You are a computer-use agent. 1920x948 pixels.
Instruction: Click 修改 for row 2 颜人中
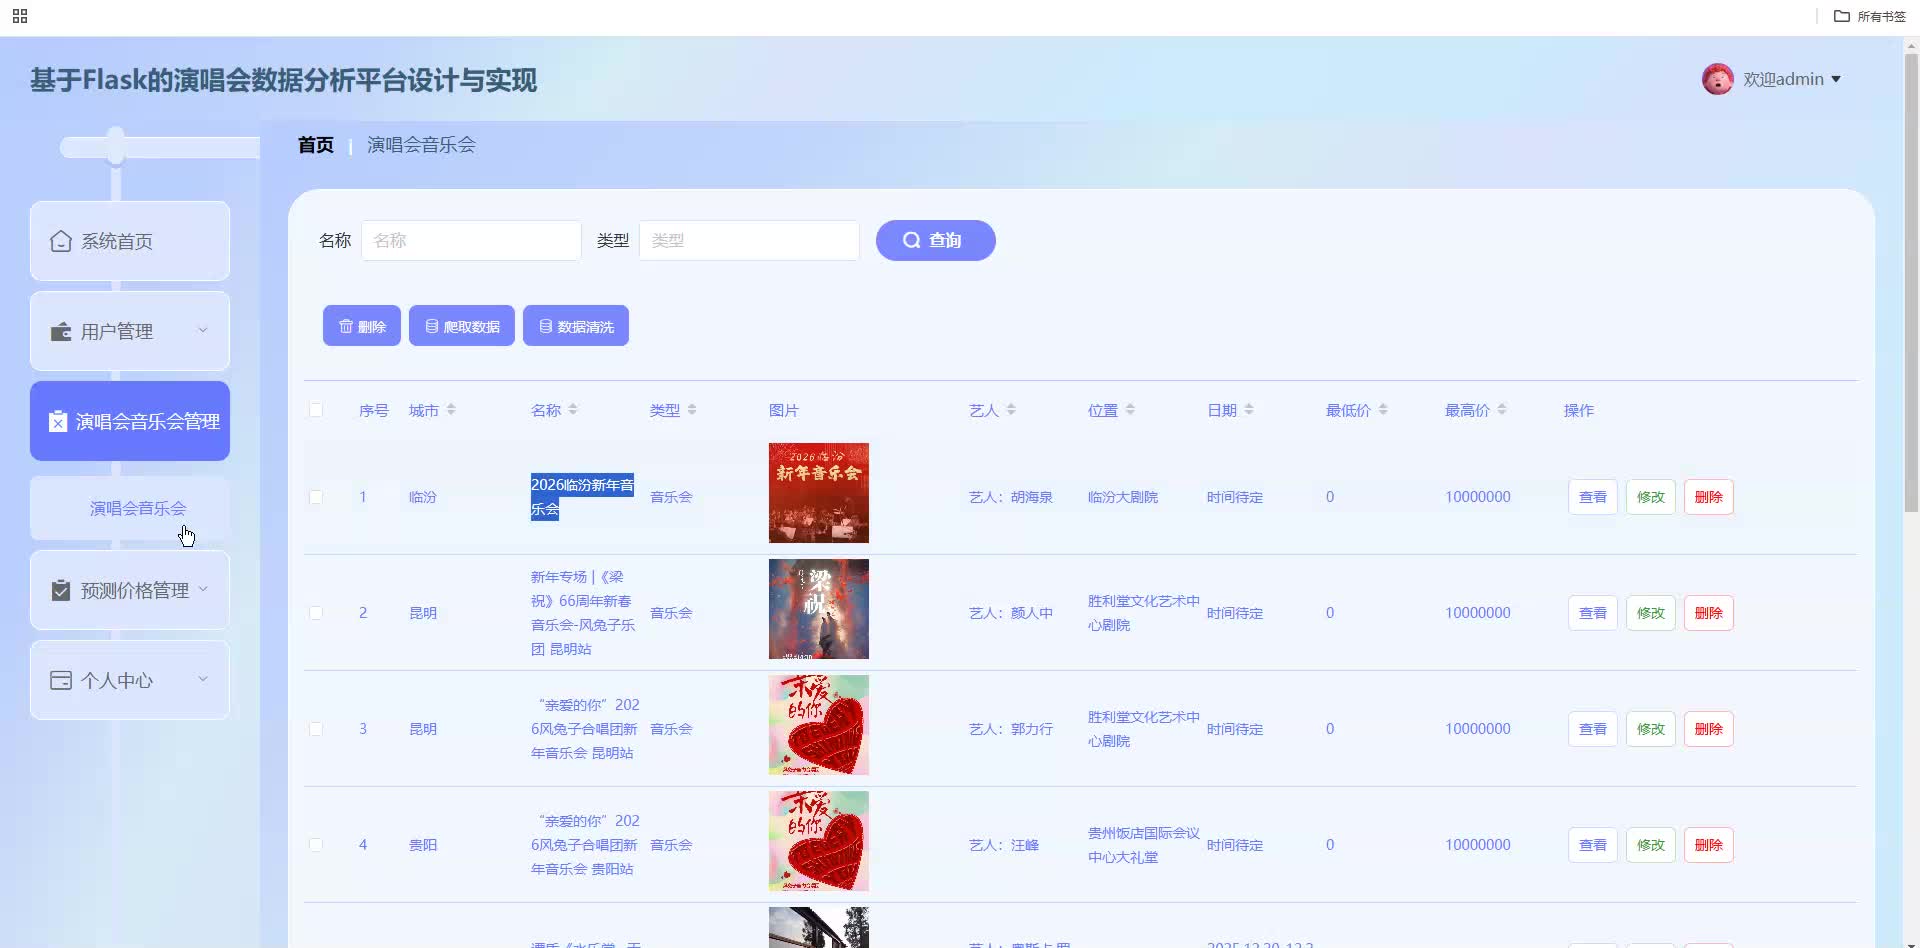pos(1651,613)
